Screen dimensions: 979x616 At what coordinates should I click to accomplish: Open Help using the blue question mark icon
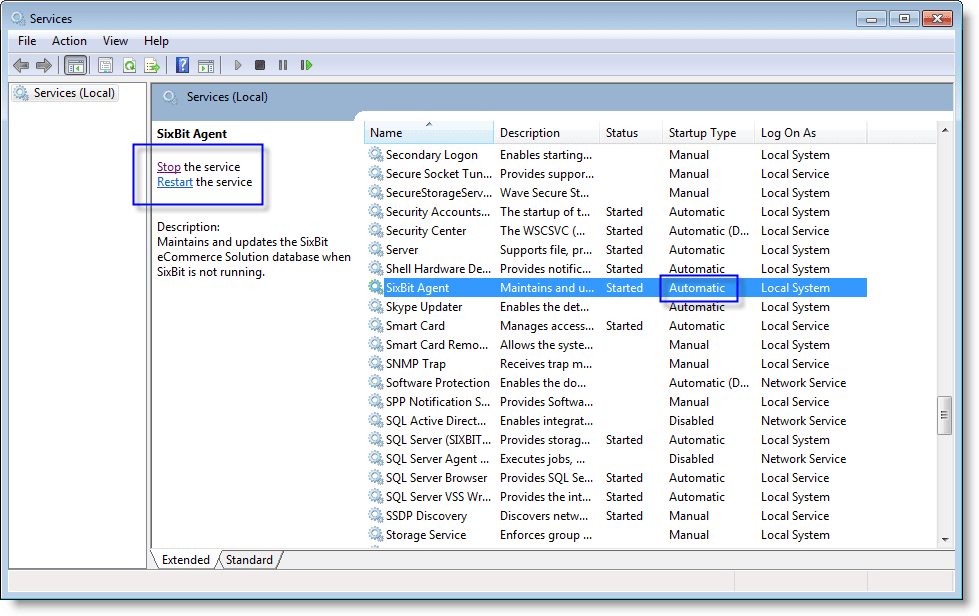point(182,65)
